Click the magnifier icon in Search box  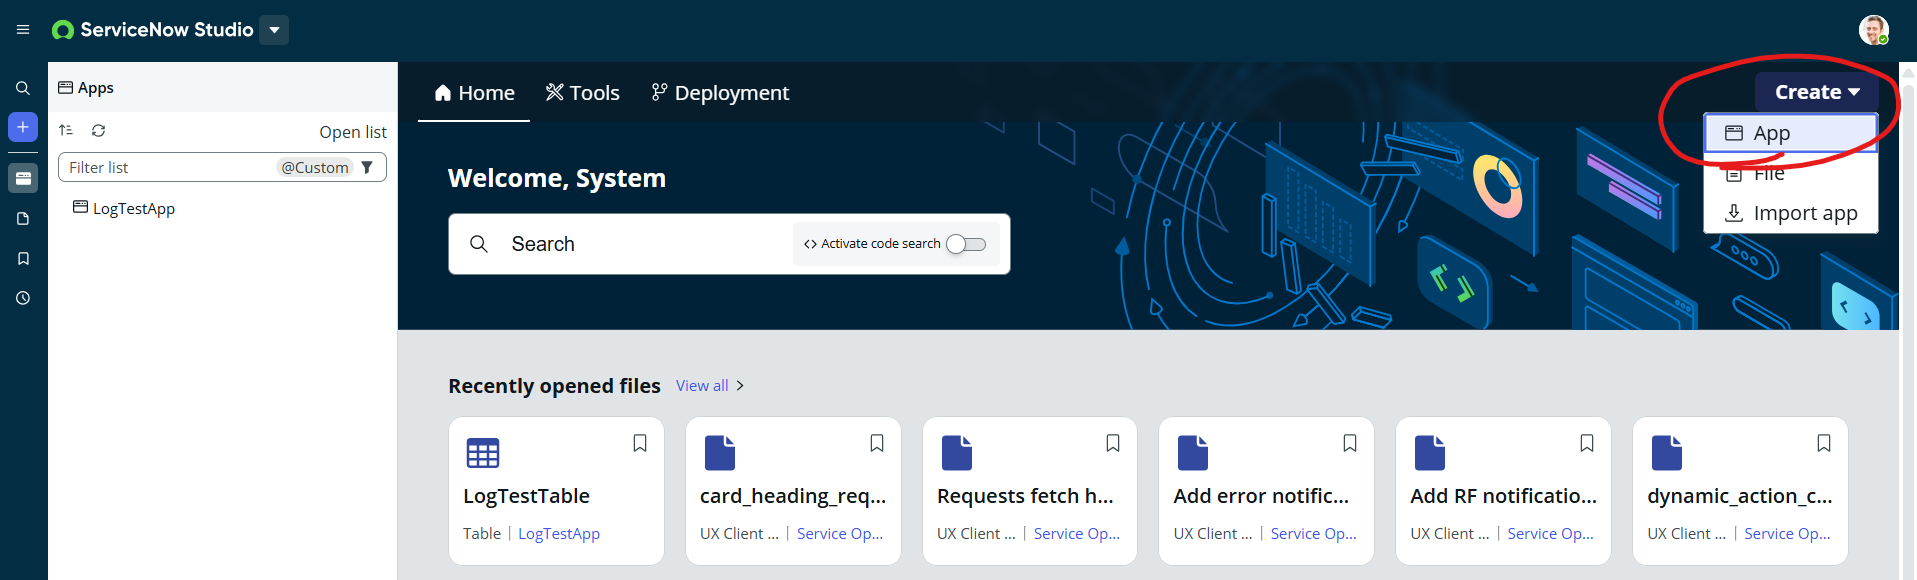pos(479,244)
